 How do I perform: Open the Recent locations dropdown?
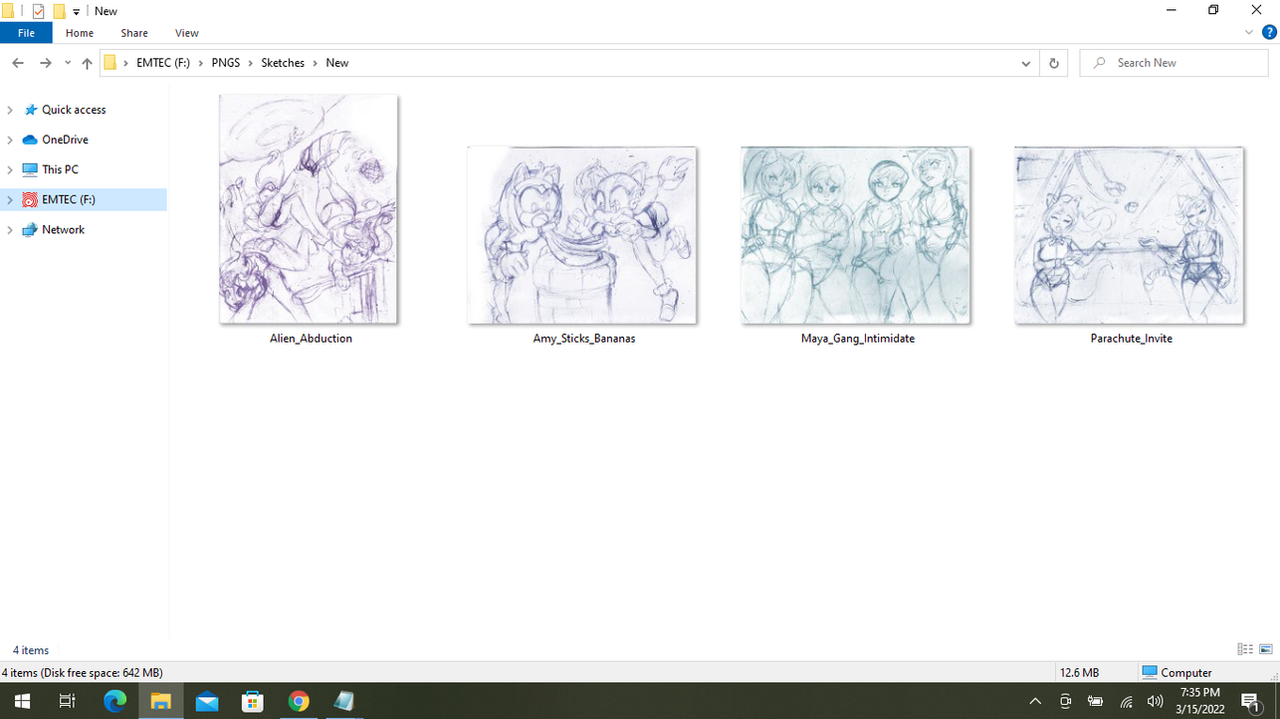click(67, 63)
